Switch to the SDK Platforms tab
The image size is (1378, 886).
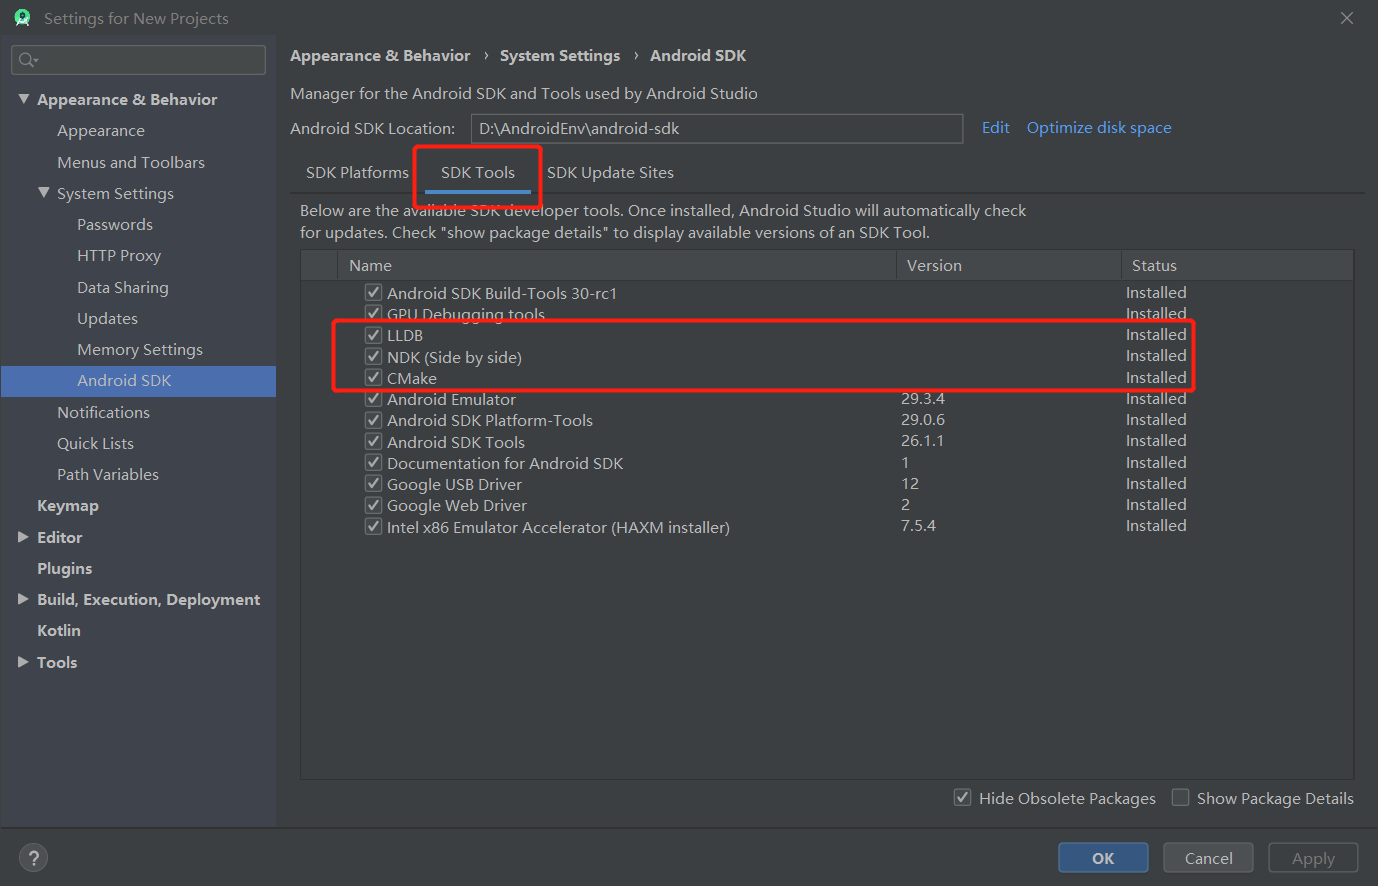pos(357,172)
